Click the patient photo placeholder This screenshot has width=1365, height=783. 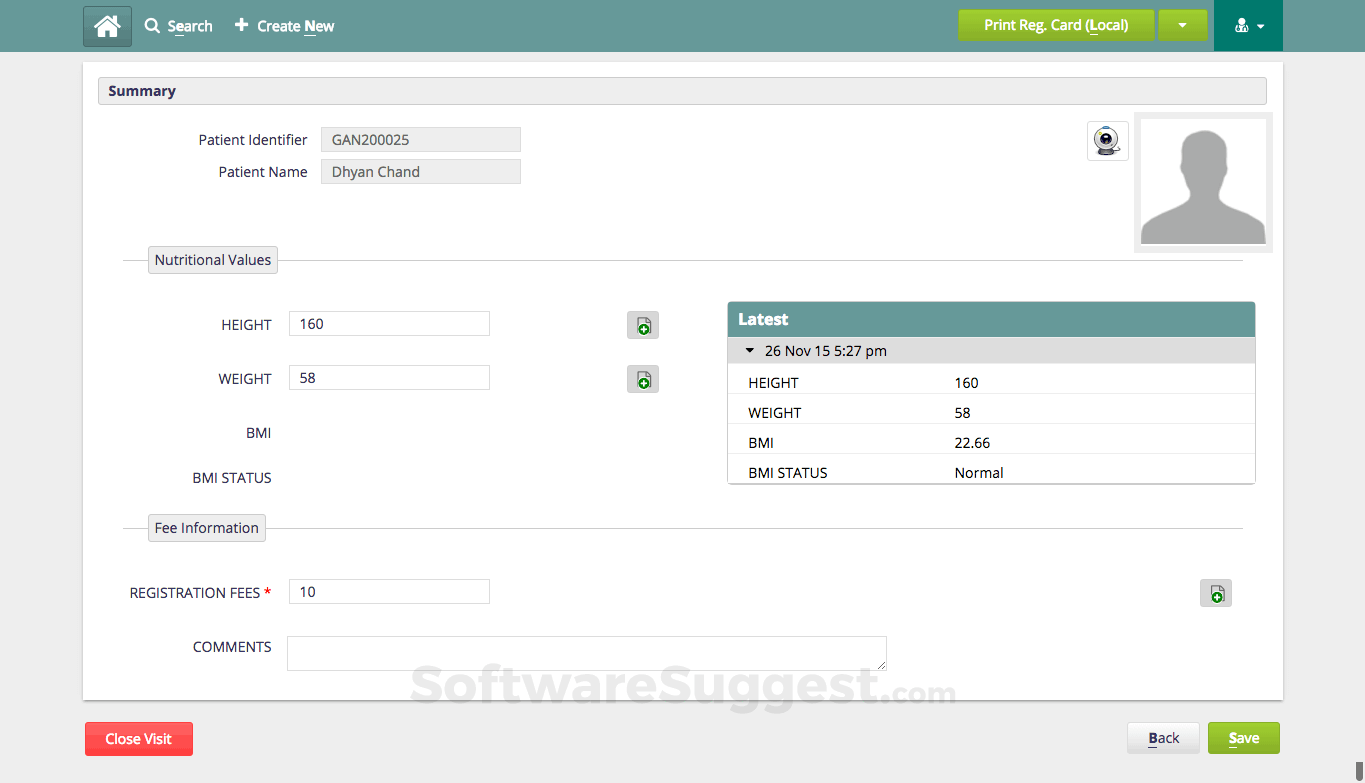tap(1203, 183)
